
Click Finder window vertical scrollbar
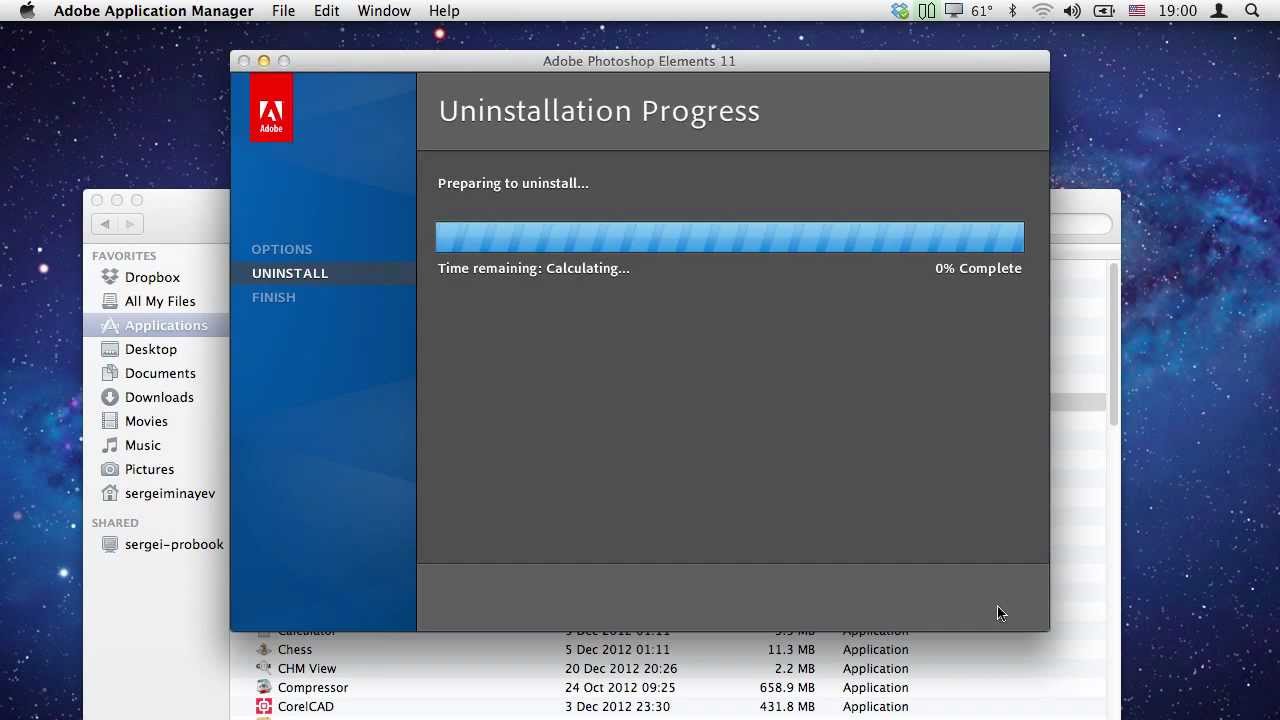pos(1113,345)
